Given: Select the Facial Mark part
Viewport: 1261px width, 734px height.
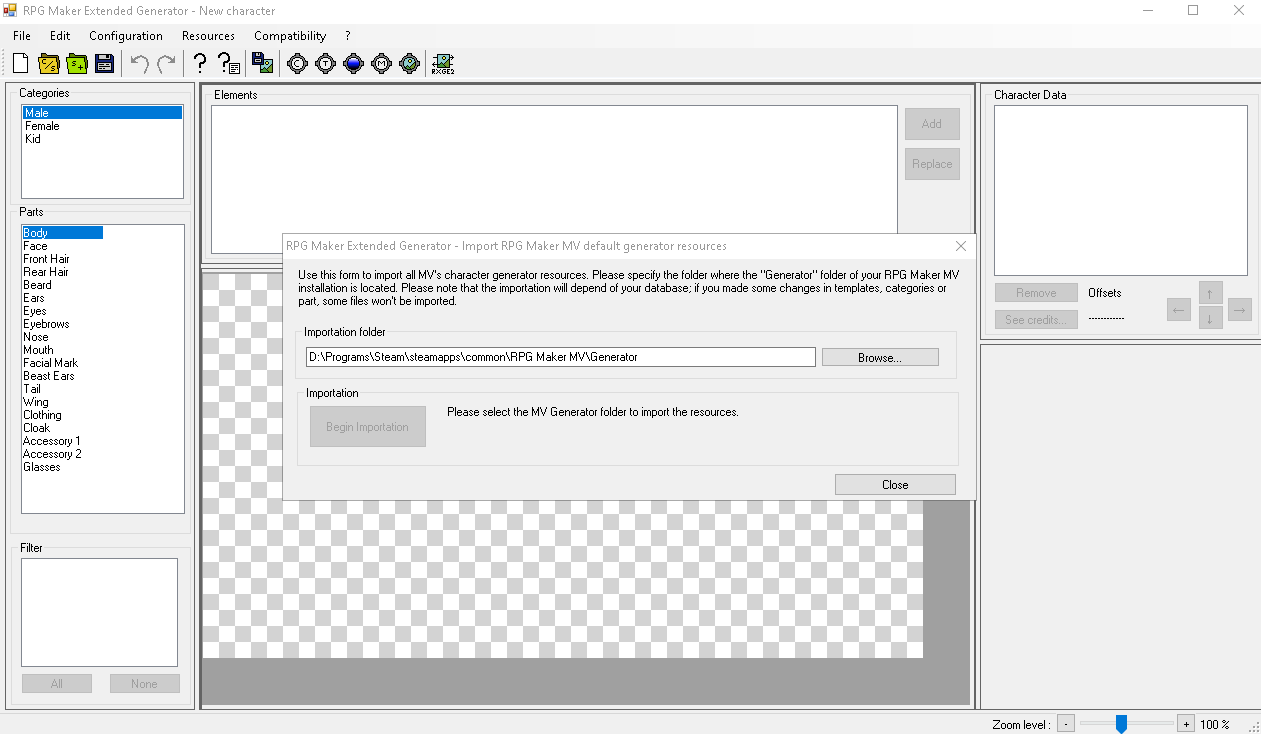Looking at the screenshot, I should (x=50, y=363).
